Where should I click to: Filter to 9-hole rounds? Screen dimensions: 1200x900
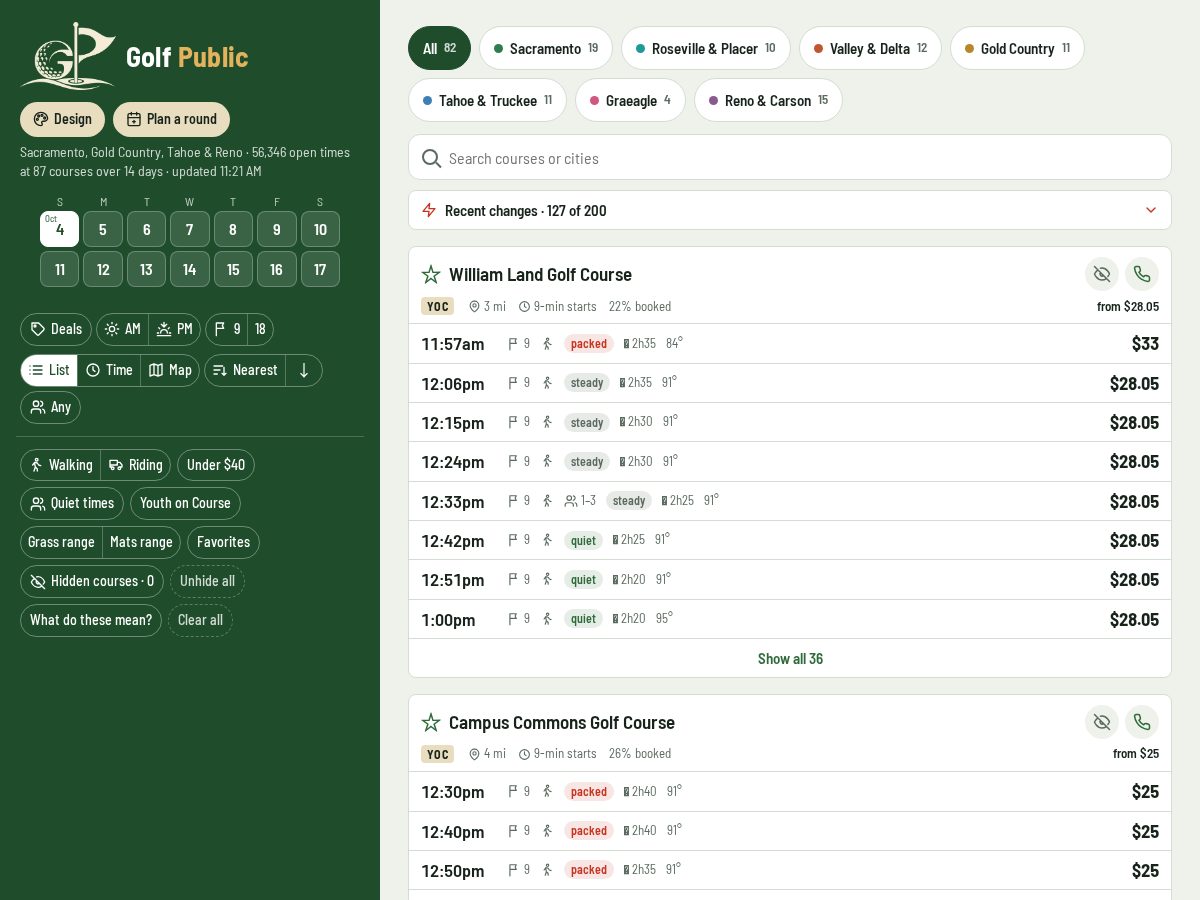tap(227, 329)
